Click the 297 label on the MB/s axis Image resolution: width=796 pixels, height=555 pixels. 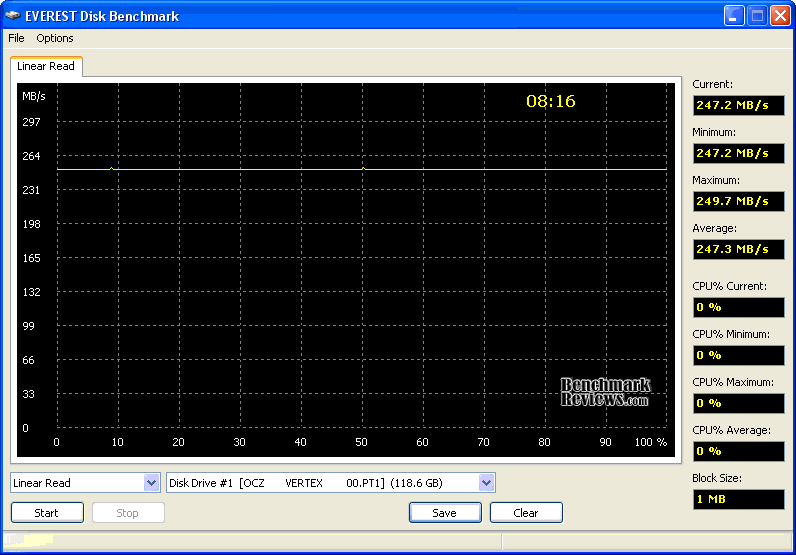click(x=31, y=122)
